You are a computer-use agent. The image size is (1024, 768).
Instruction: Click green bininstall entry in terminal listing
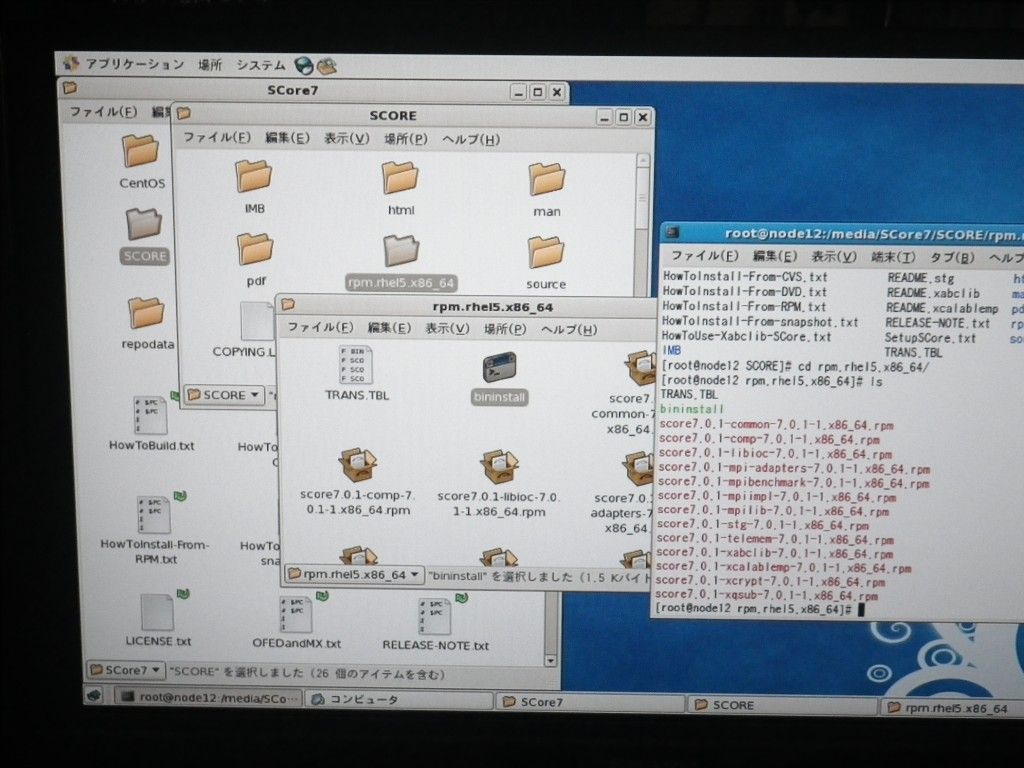tap(692, 409)
